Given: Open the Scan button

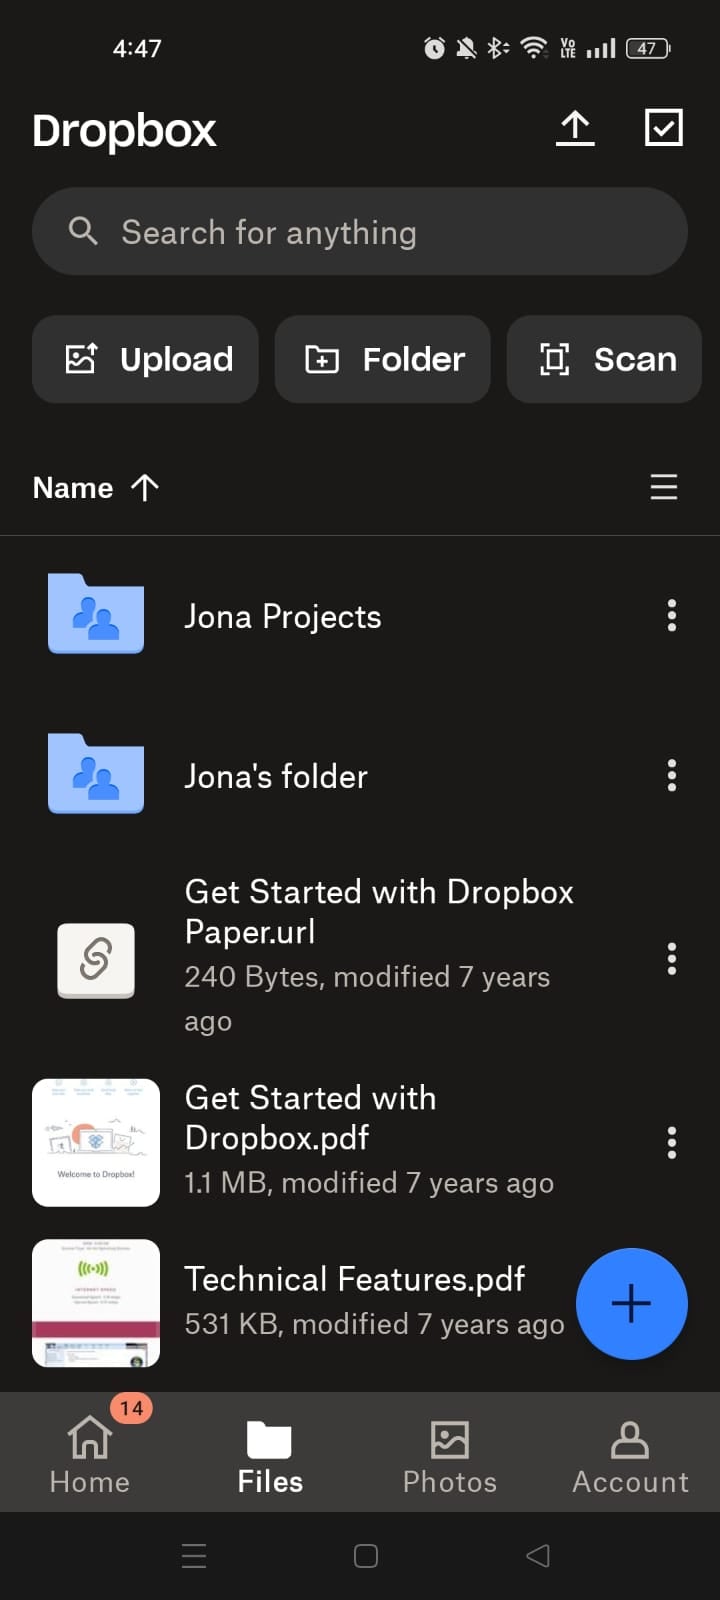Looking at the screenshot, I should click(x=604, y=359).
